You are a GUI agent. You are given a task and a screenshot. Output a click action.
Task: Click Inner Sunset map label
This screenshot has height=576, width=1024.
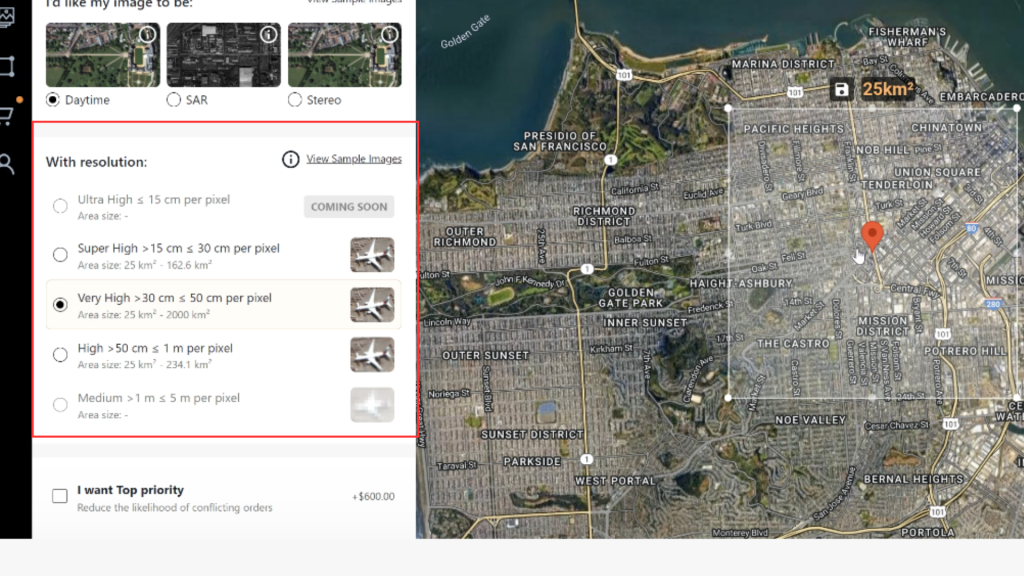(x=645, y=323)
